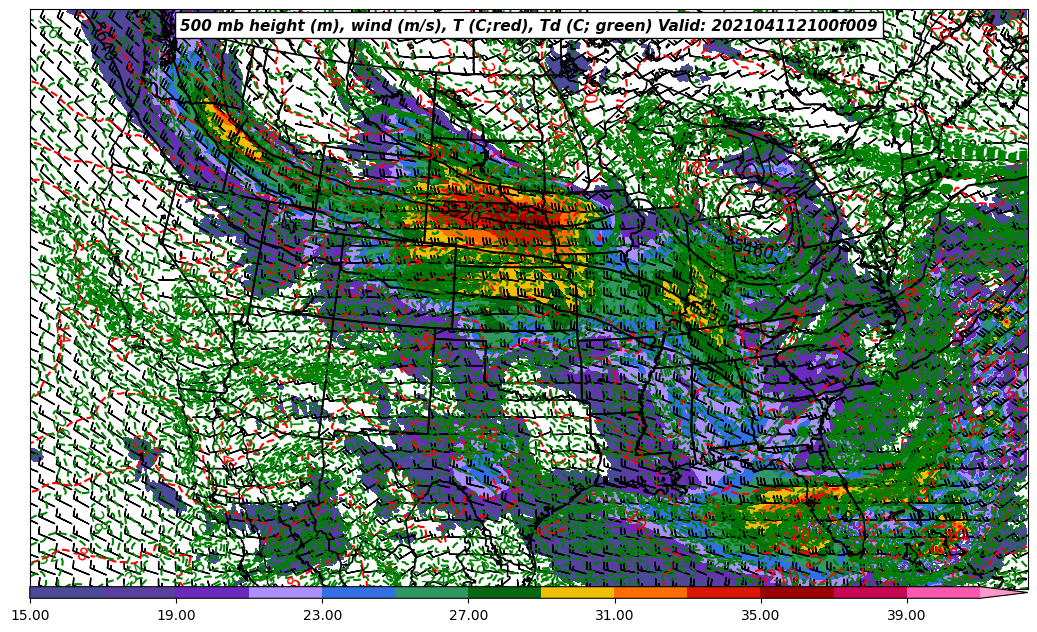Image resolution: width=1037 pixels, height=632 pixels.
Task: Click the dark green swatch after 27.00
Action: 504,592
